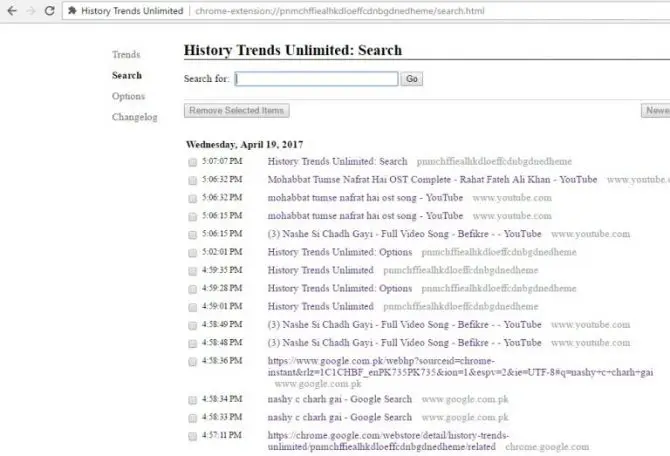
Task: Click the Go button
Action: point(411,79)
